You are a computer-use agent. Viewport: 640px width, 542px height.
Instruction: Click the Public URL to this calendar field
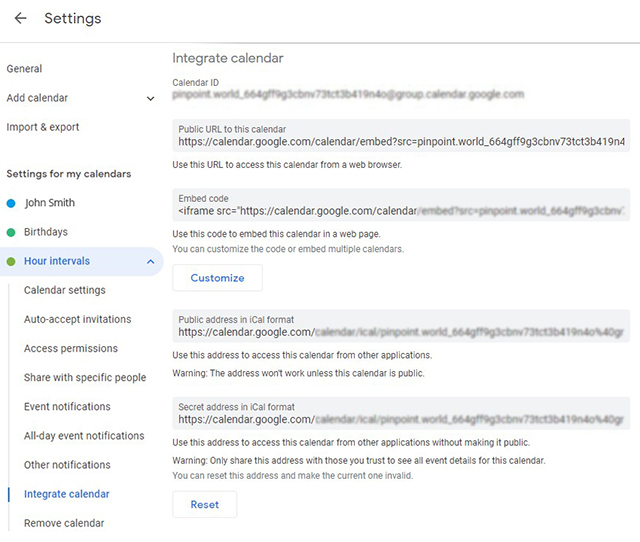(x=400, y=136)
